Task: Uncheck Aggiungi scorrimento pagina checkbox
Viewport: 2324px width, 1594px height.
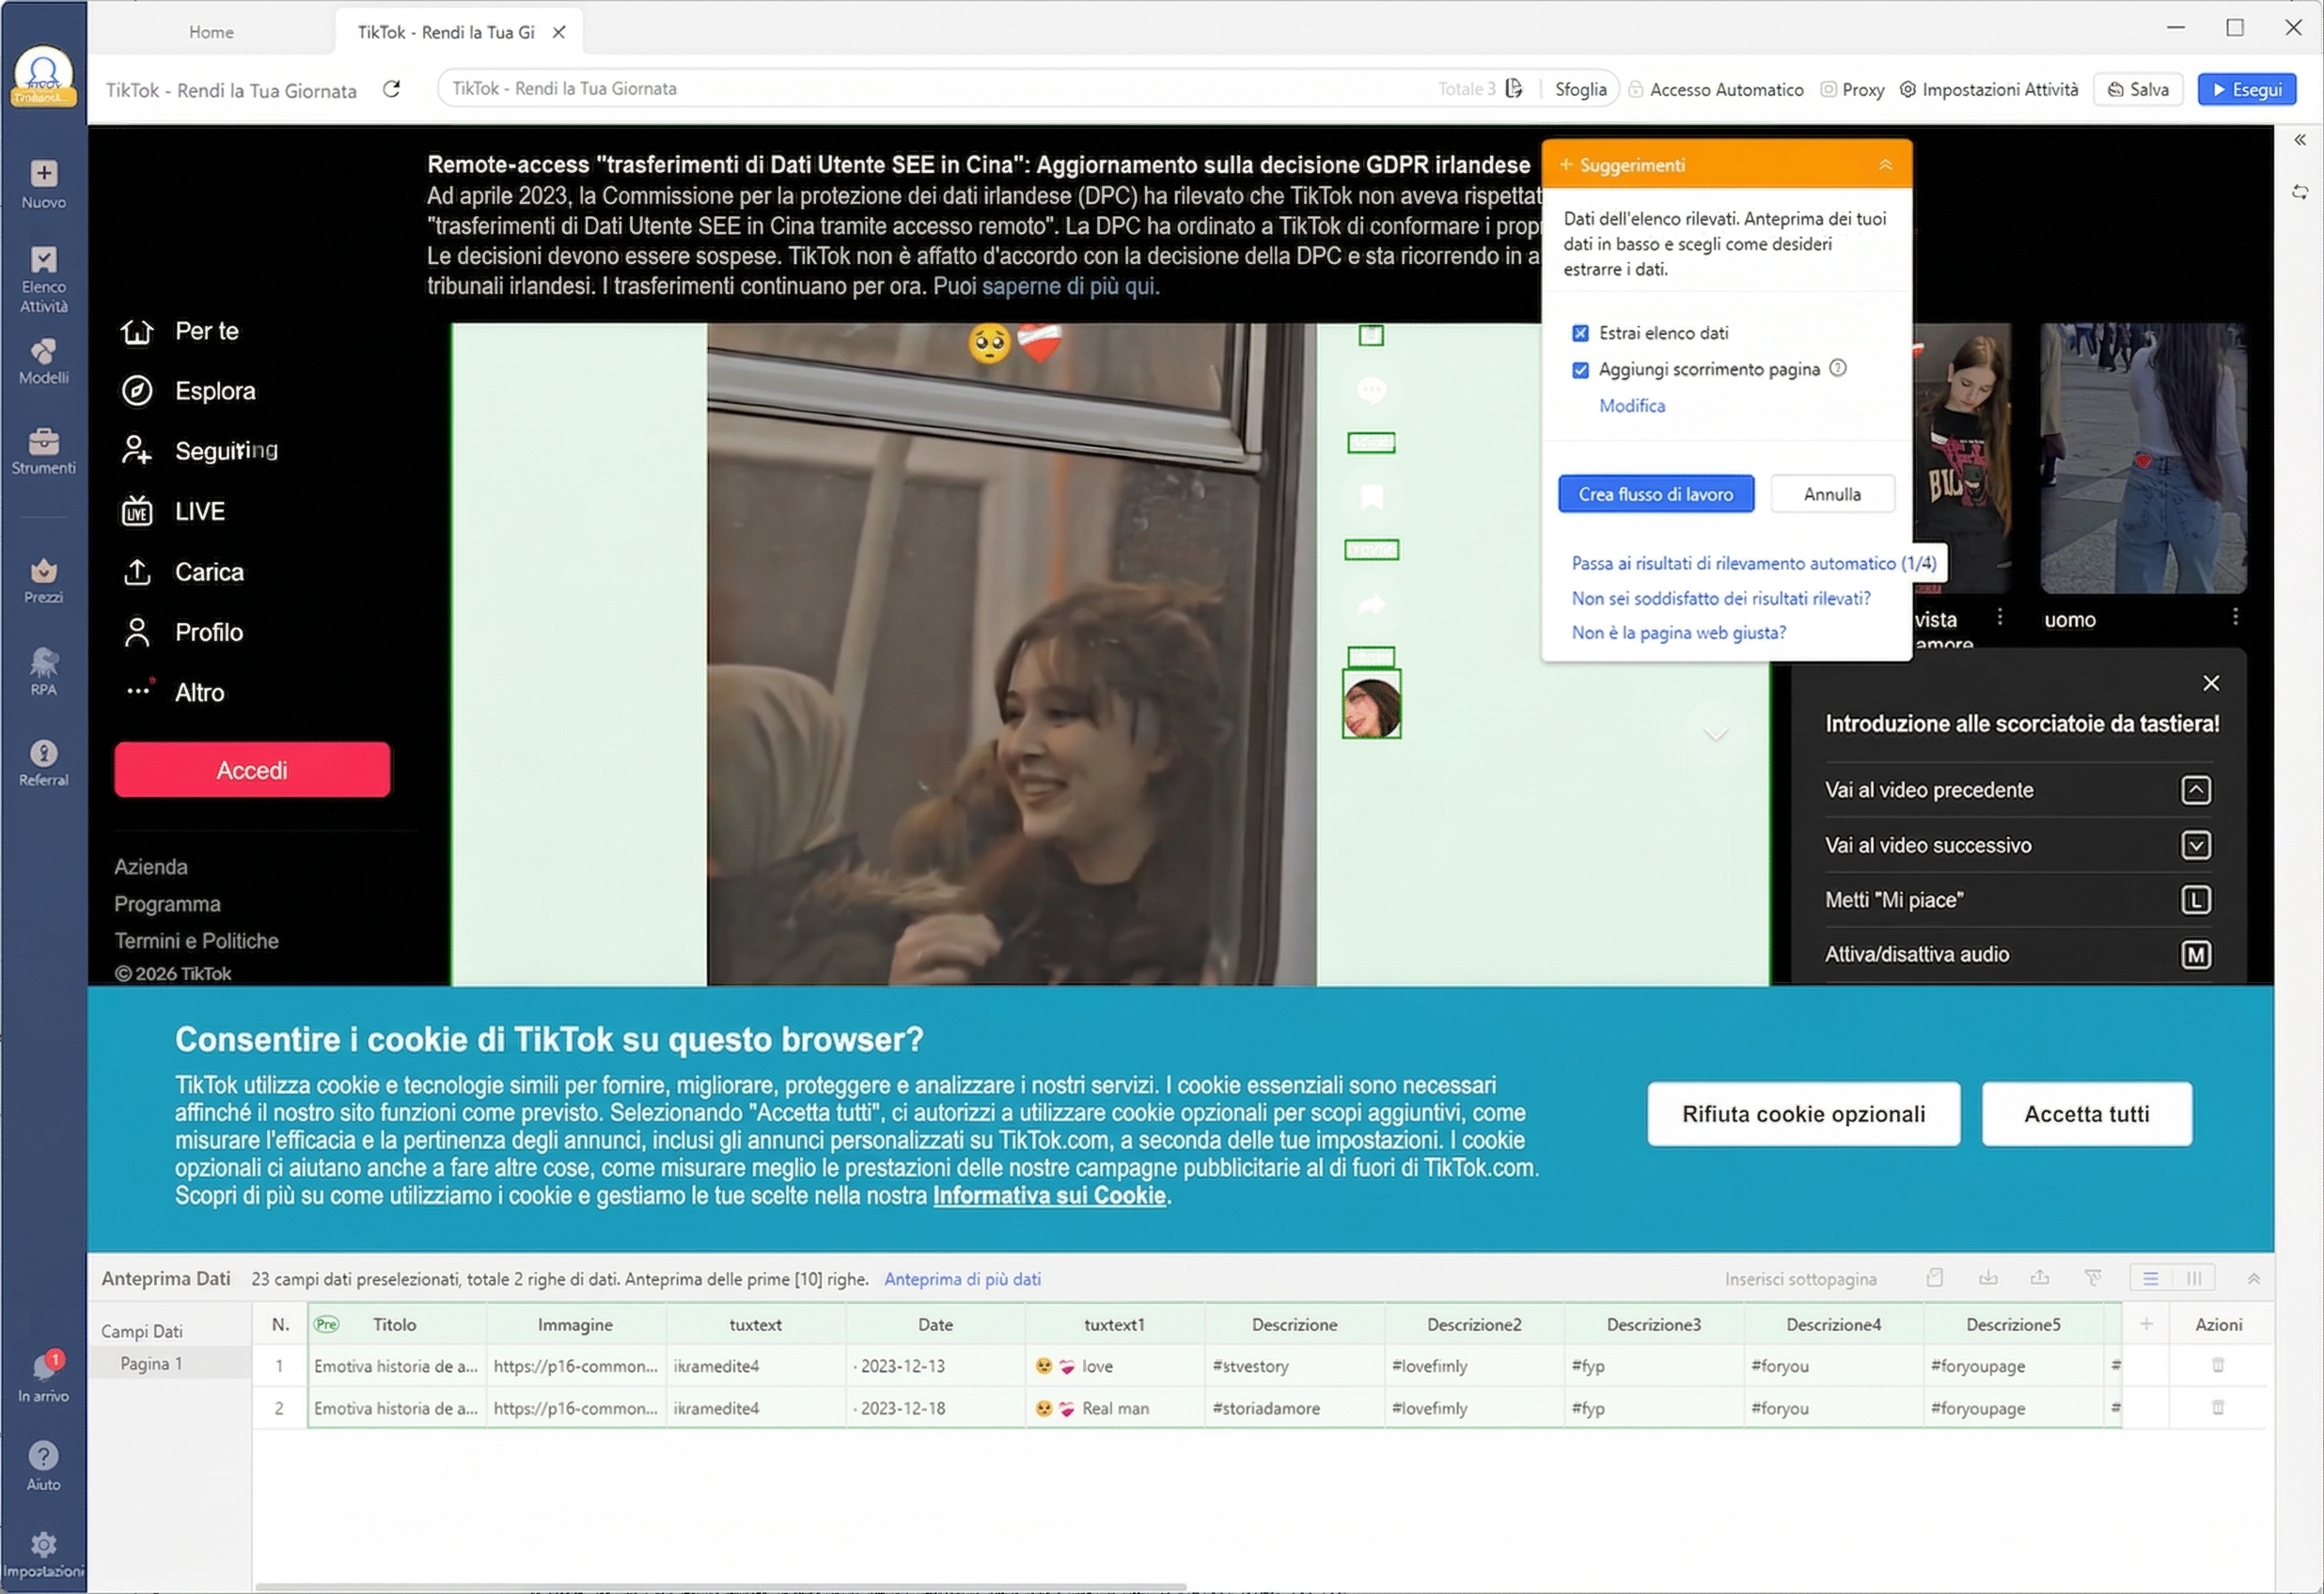Action: [1580, 370]
